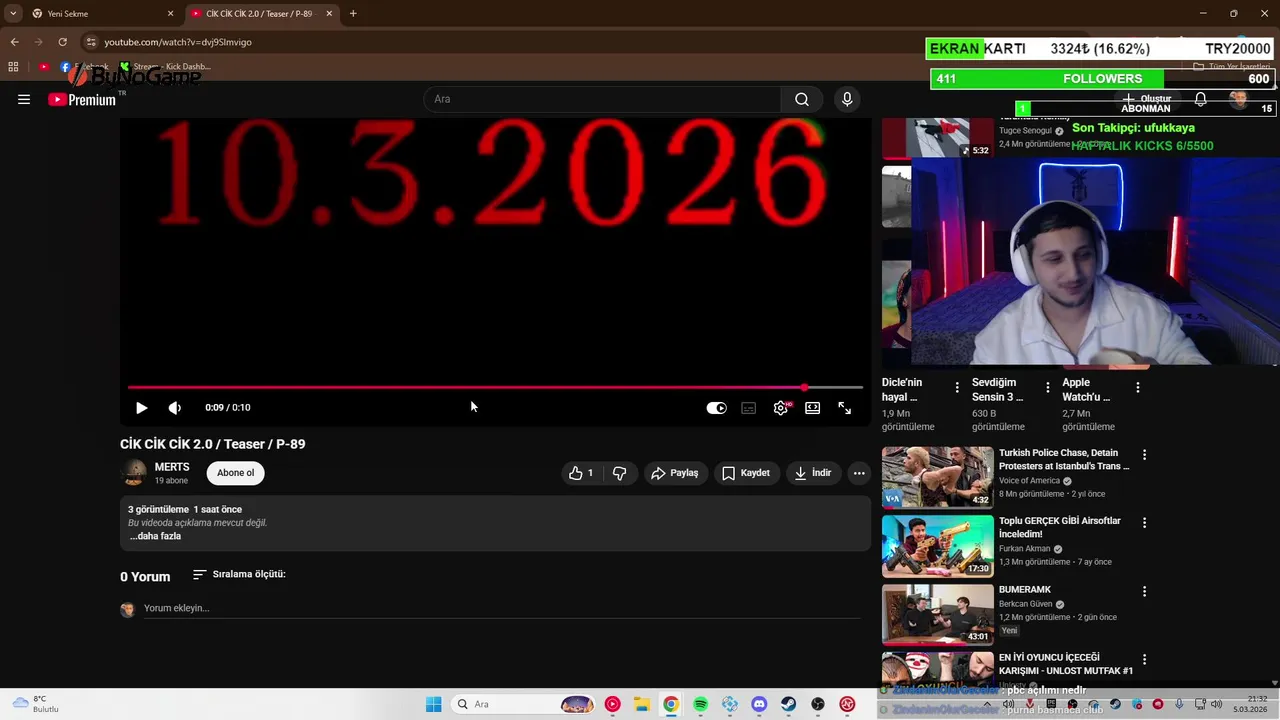The image size is (1280, 720).
Task: View site information icon in address bar
Action: pyautogui.click(x=91, y=42)
